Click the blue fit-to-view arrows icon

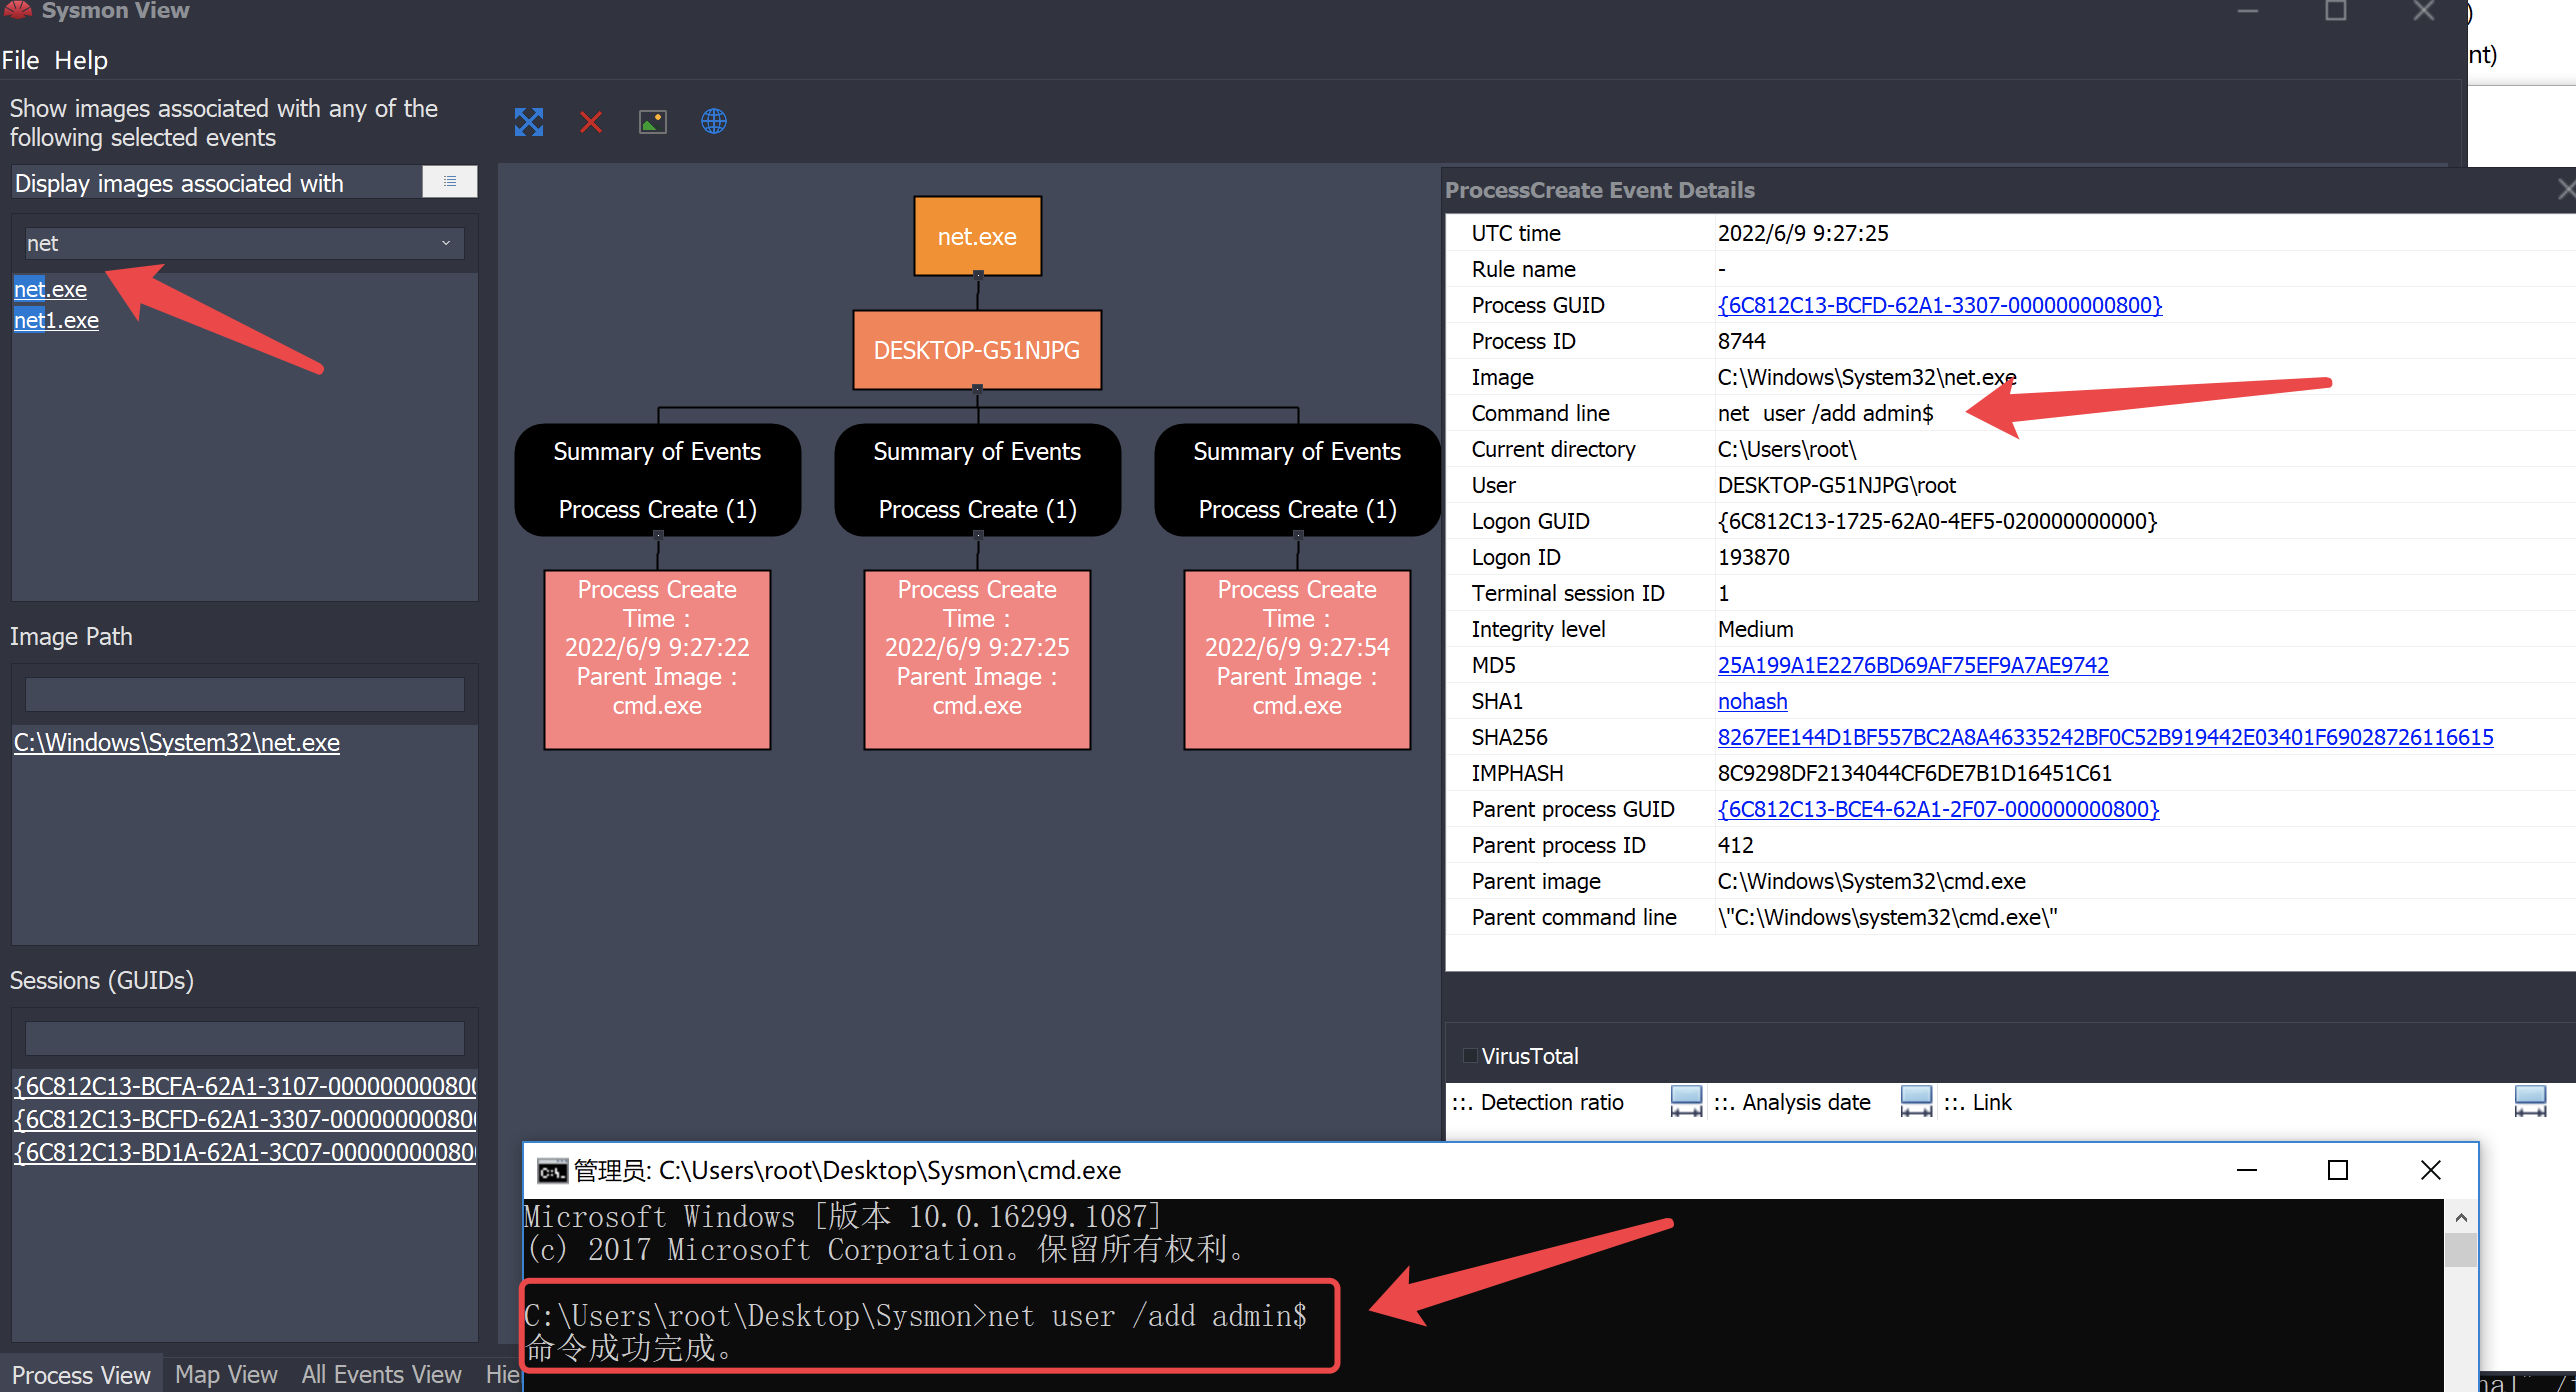[x=528, y=122]
